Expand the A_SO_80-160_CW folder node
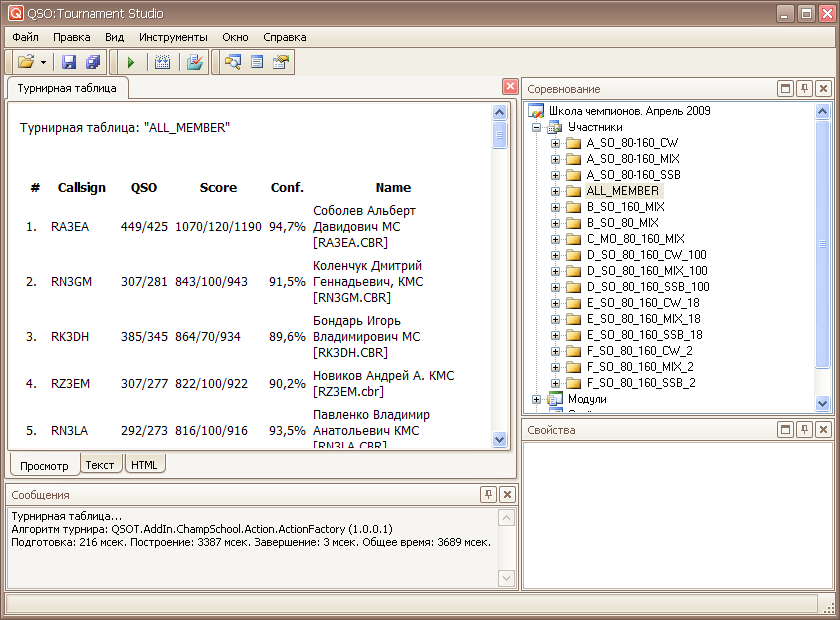This screenshot has width=840, height=620. (x=556, y=143)
